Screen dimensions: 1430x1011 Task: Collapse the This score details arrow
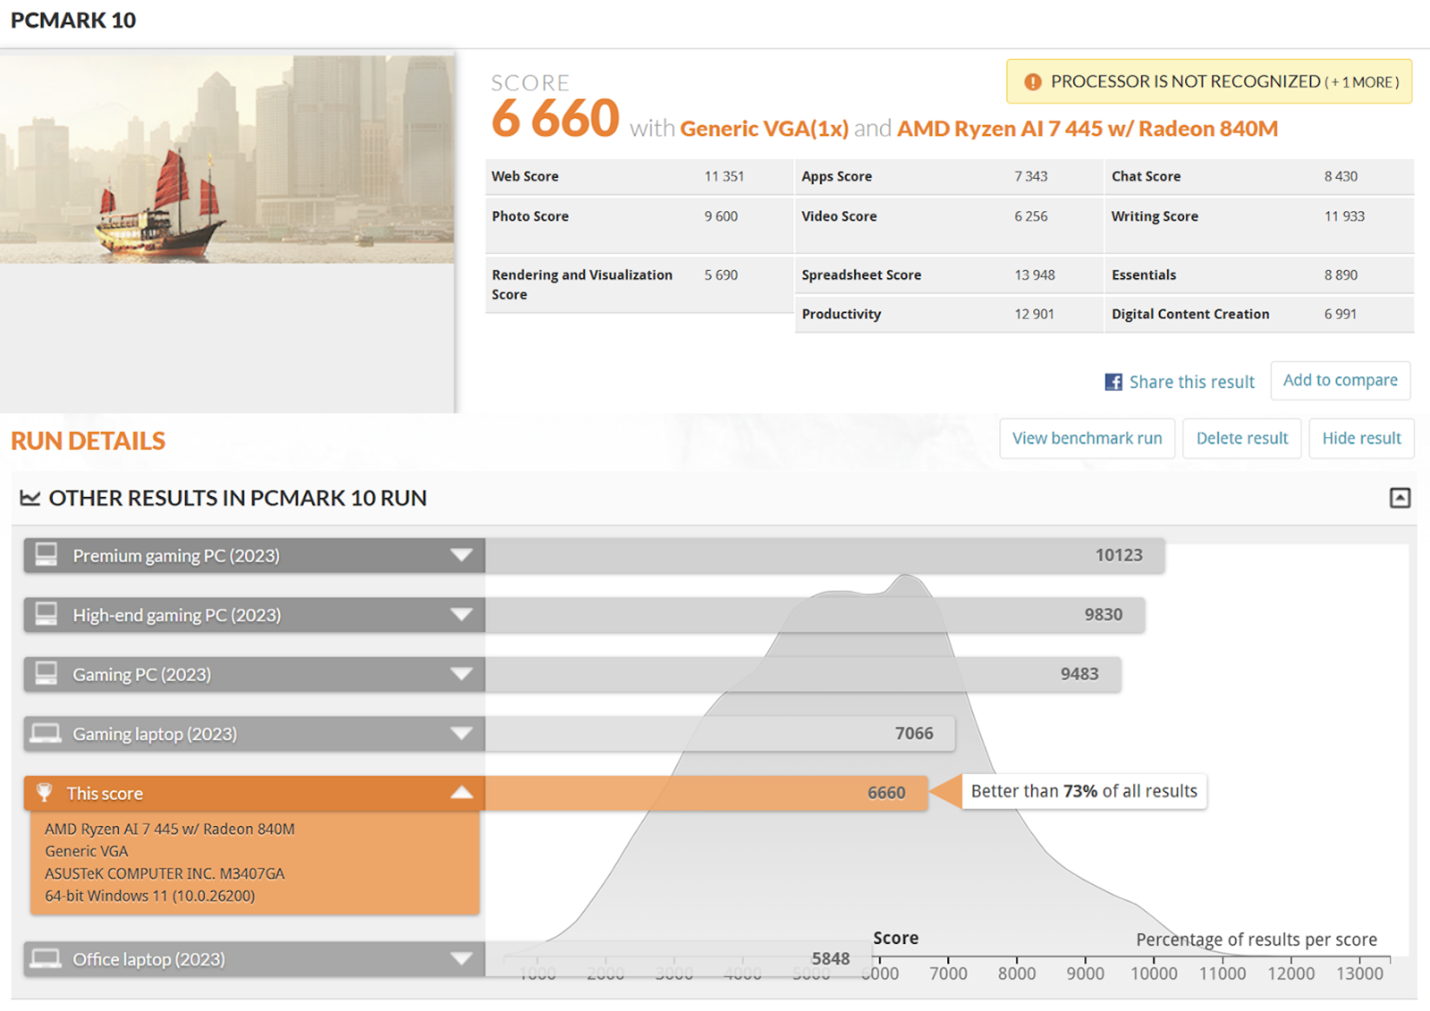461,793
